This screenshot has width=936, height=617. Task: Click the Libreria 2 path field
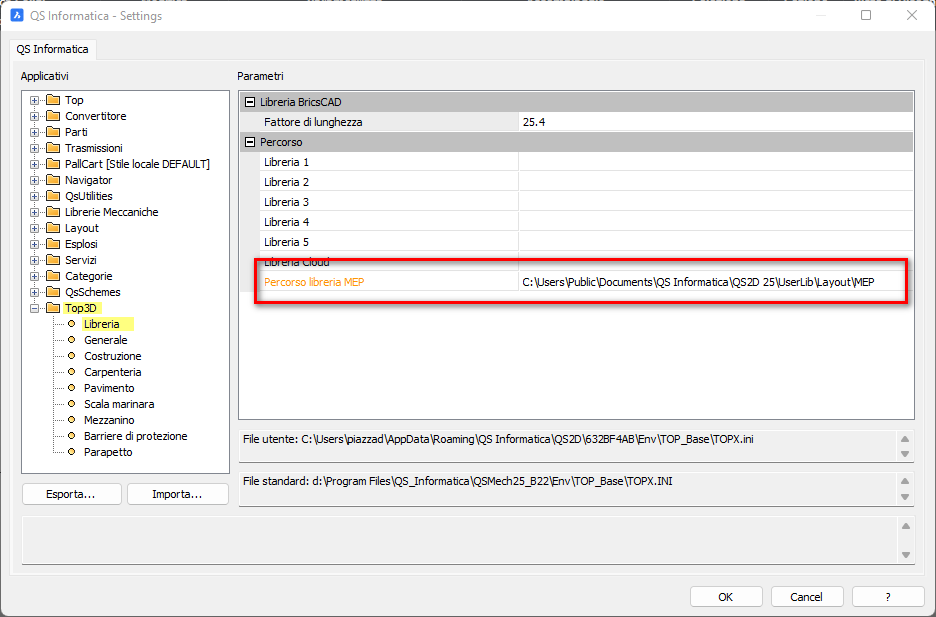click(x=716, y=182)
